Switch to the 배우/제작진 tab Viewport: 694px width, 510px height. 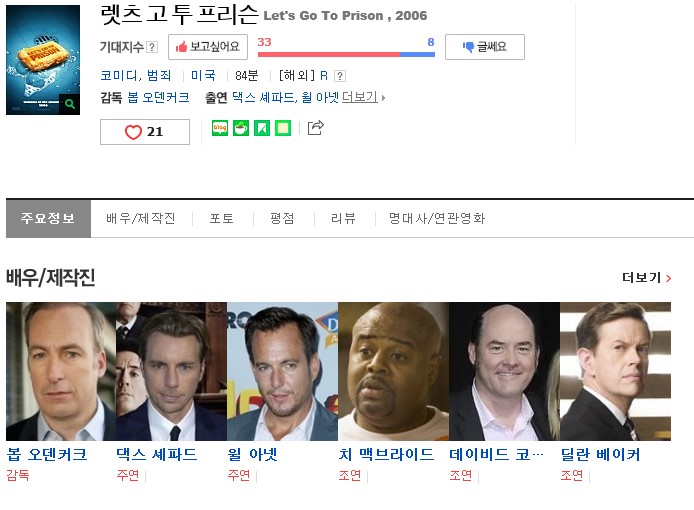[x=141, y=218]
